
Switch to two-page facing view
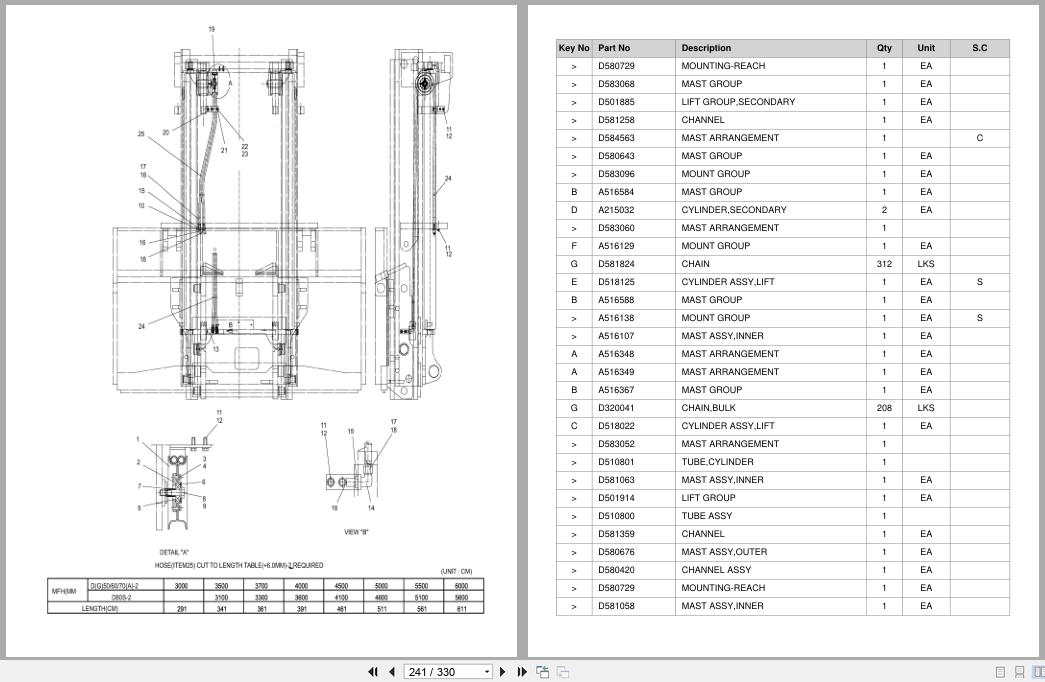[1038, 672]
